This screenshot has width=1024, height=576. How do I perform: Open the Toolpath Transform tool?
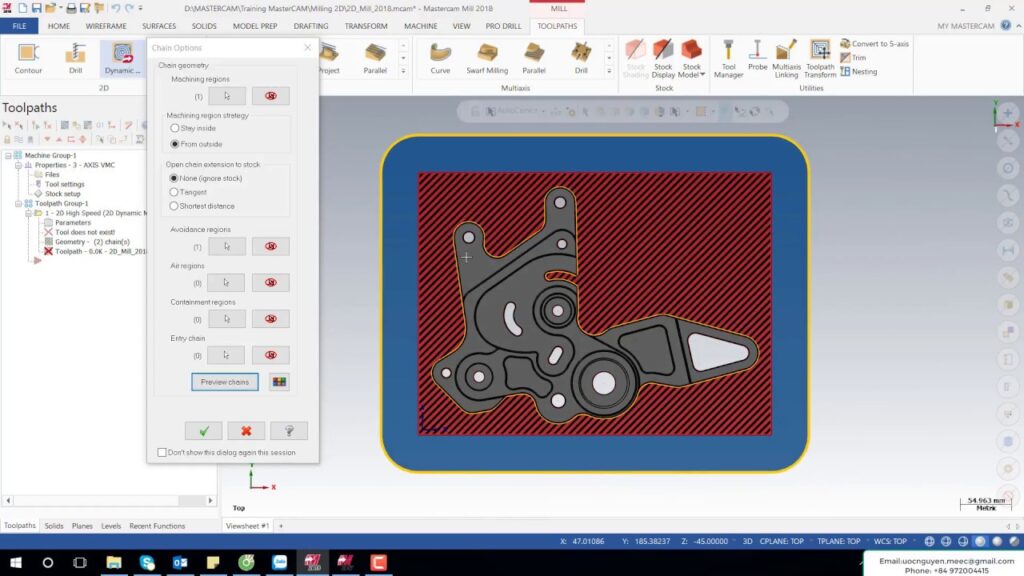[x=820, y=57]
